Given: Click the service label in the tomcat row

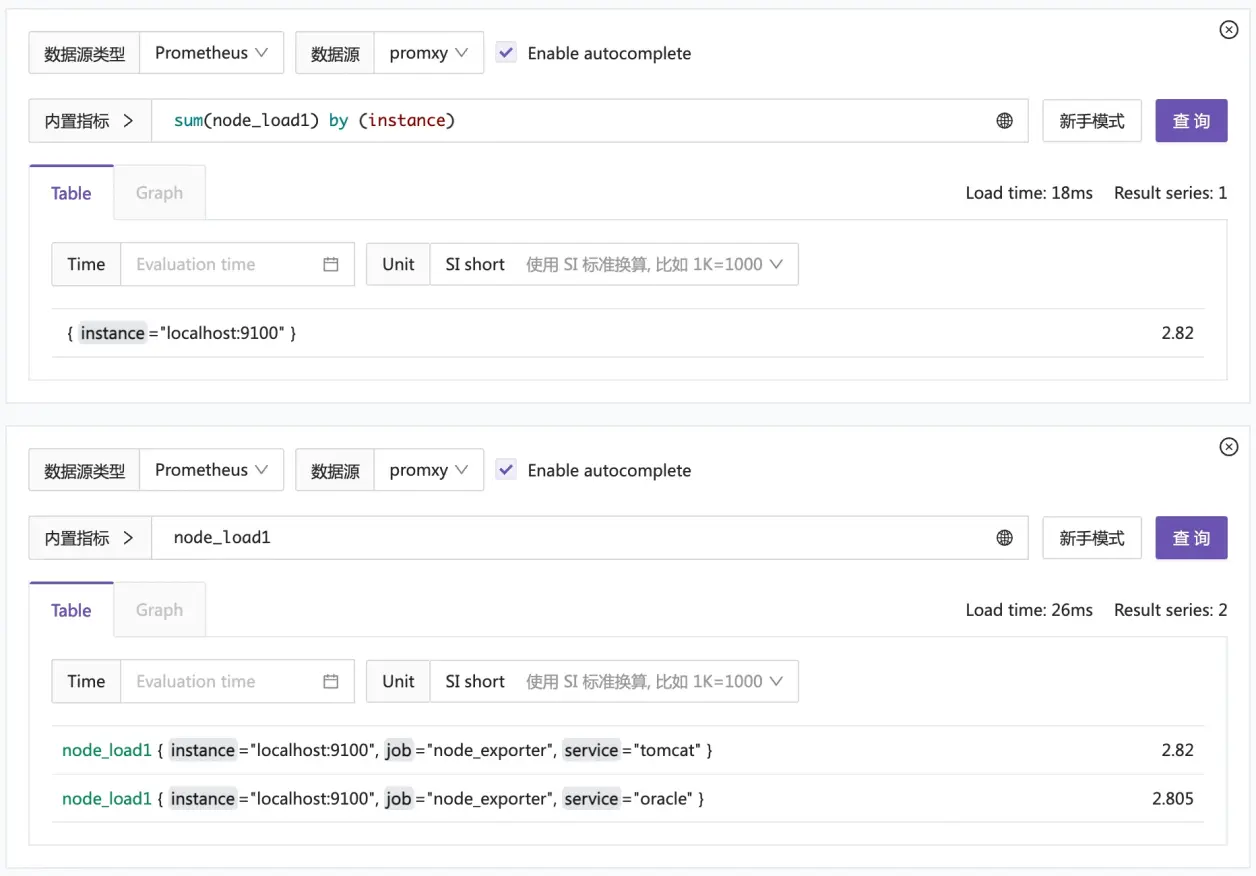Looking at the screenshot, I should point(591,750).
